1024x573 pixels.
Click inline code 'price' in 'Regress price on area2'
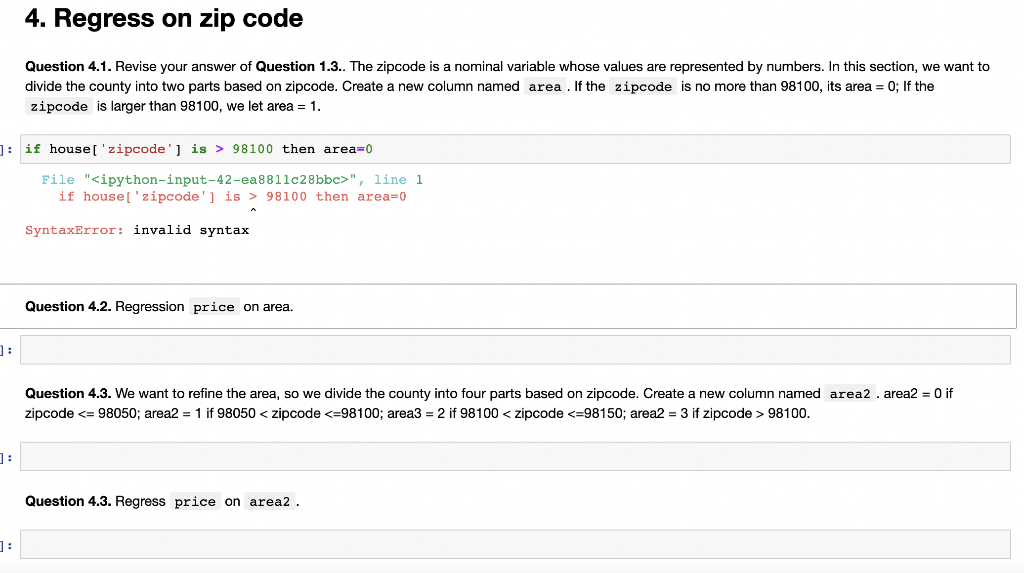point(195,502)
